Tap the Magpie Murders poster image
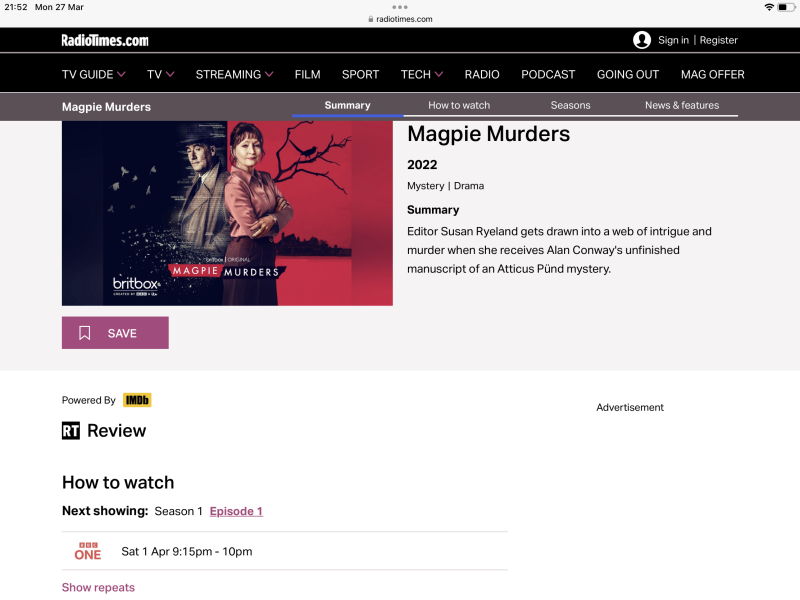800x600 pixels. [227, 213]
